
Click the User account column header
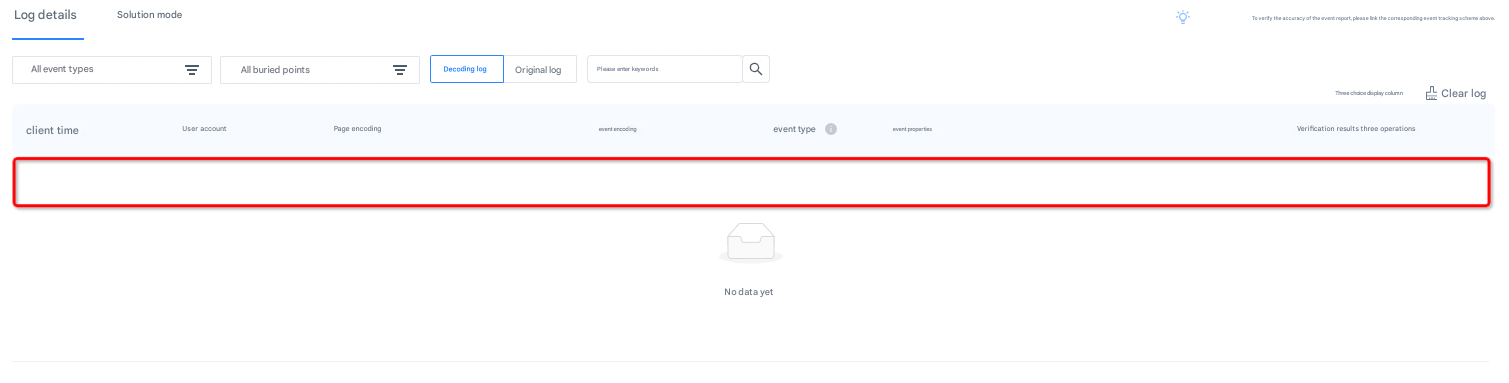click(x=204, y=129)
